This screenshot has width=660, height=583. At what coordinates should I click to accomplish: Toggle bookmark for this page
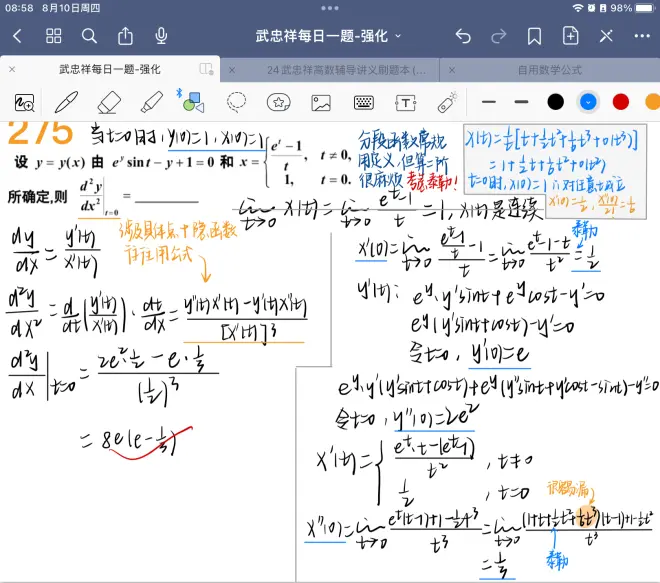(534, 36)
